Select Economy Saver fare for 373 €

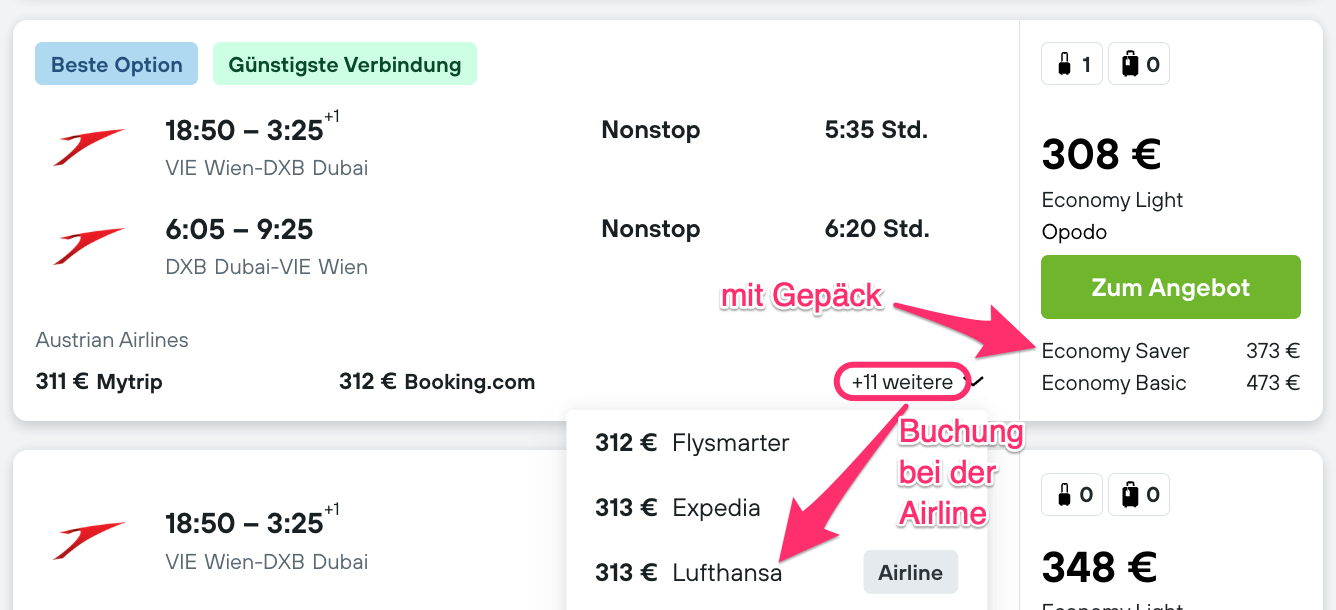pyautogui.click(x=1170, y=351)
